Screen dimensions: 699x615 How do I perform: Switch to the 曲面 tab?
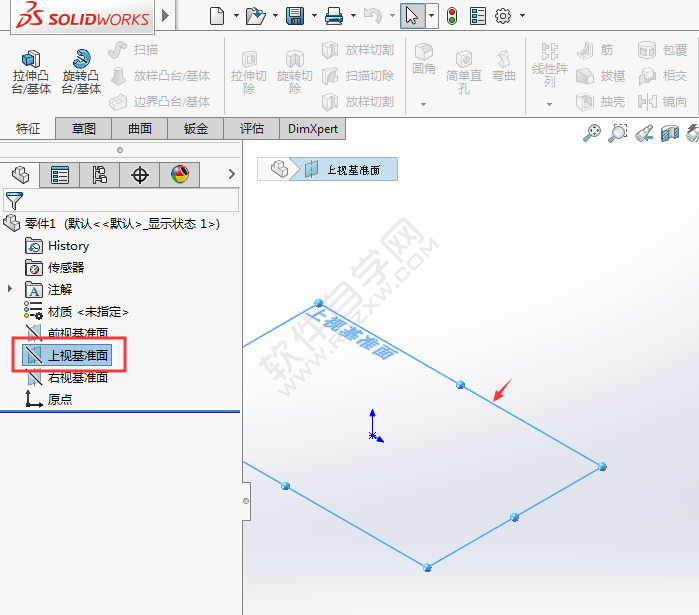[140, 129]
